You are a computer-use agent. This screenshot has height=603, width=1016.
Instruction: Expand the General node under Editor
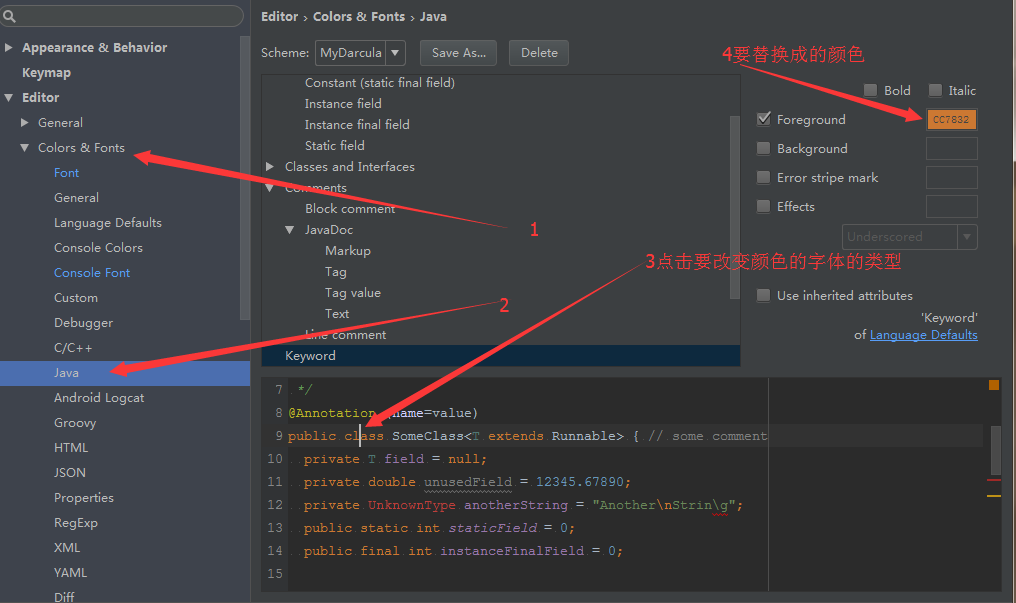(x=25, y=122)
